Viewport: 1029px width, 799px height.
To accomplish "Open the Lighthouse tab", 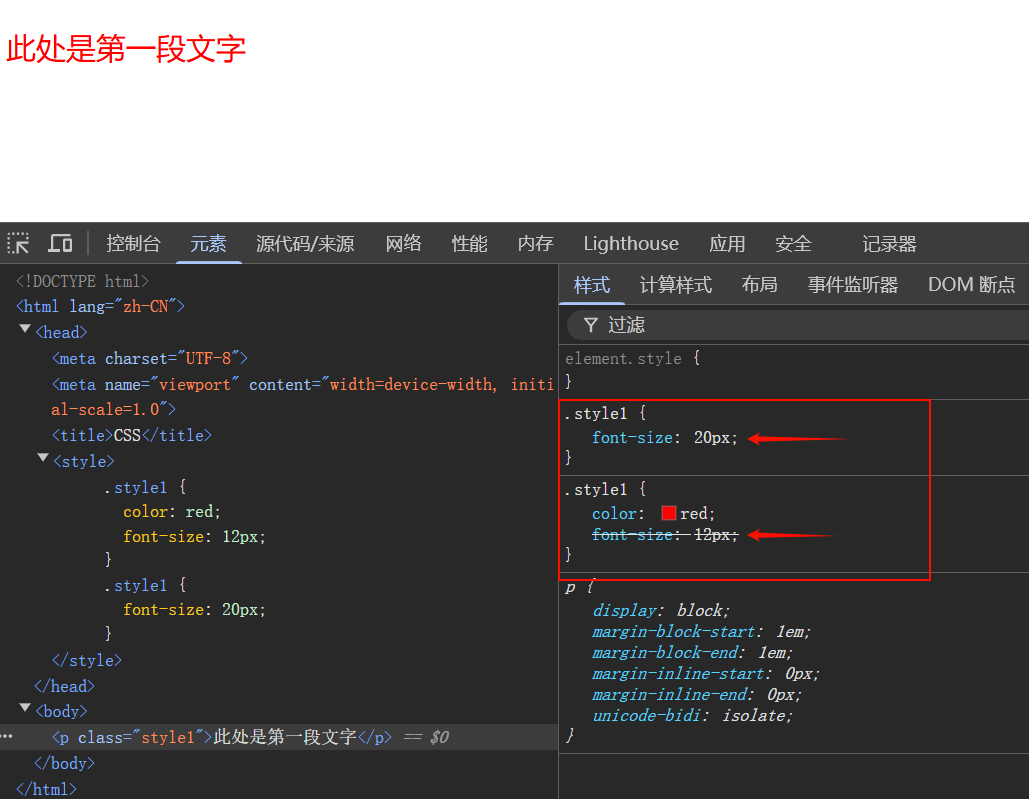I will [x=631, y=244].
